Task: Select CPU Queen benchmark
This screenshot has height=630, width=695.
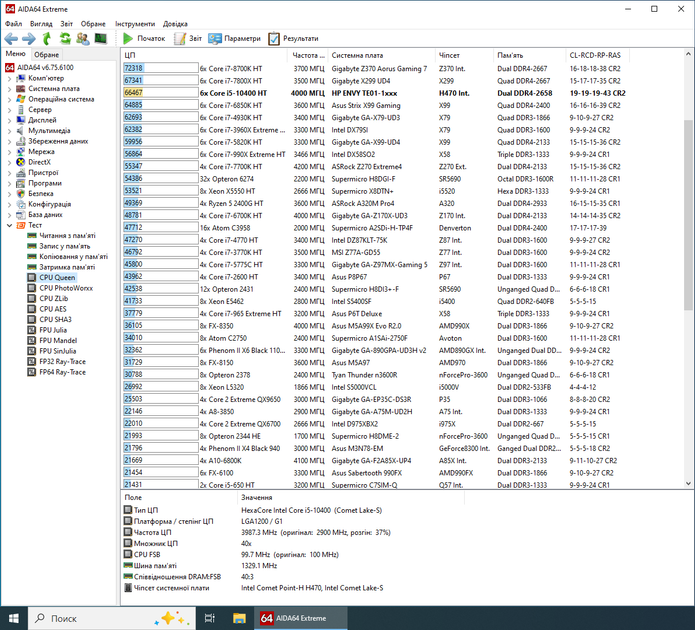Action: (57, 278)
